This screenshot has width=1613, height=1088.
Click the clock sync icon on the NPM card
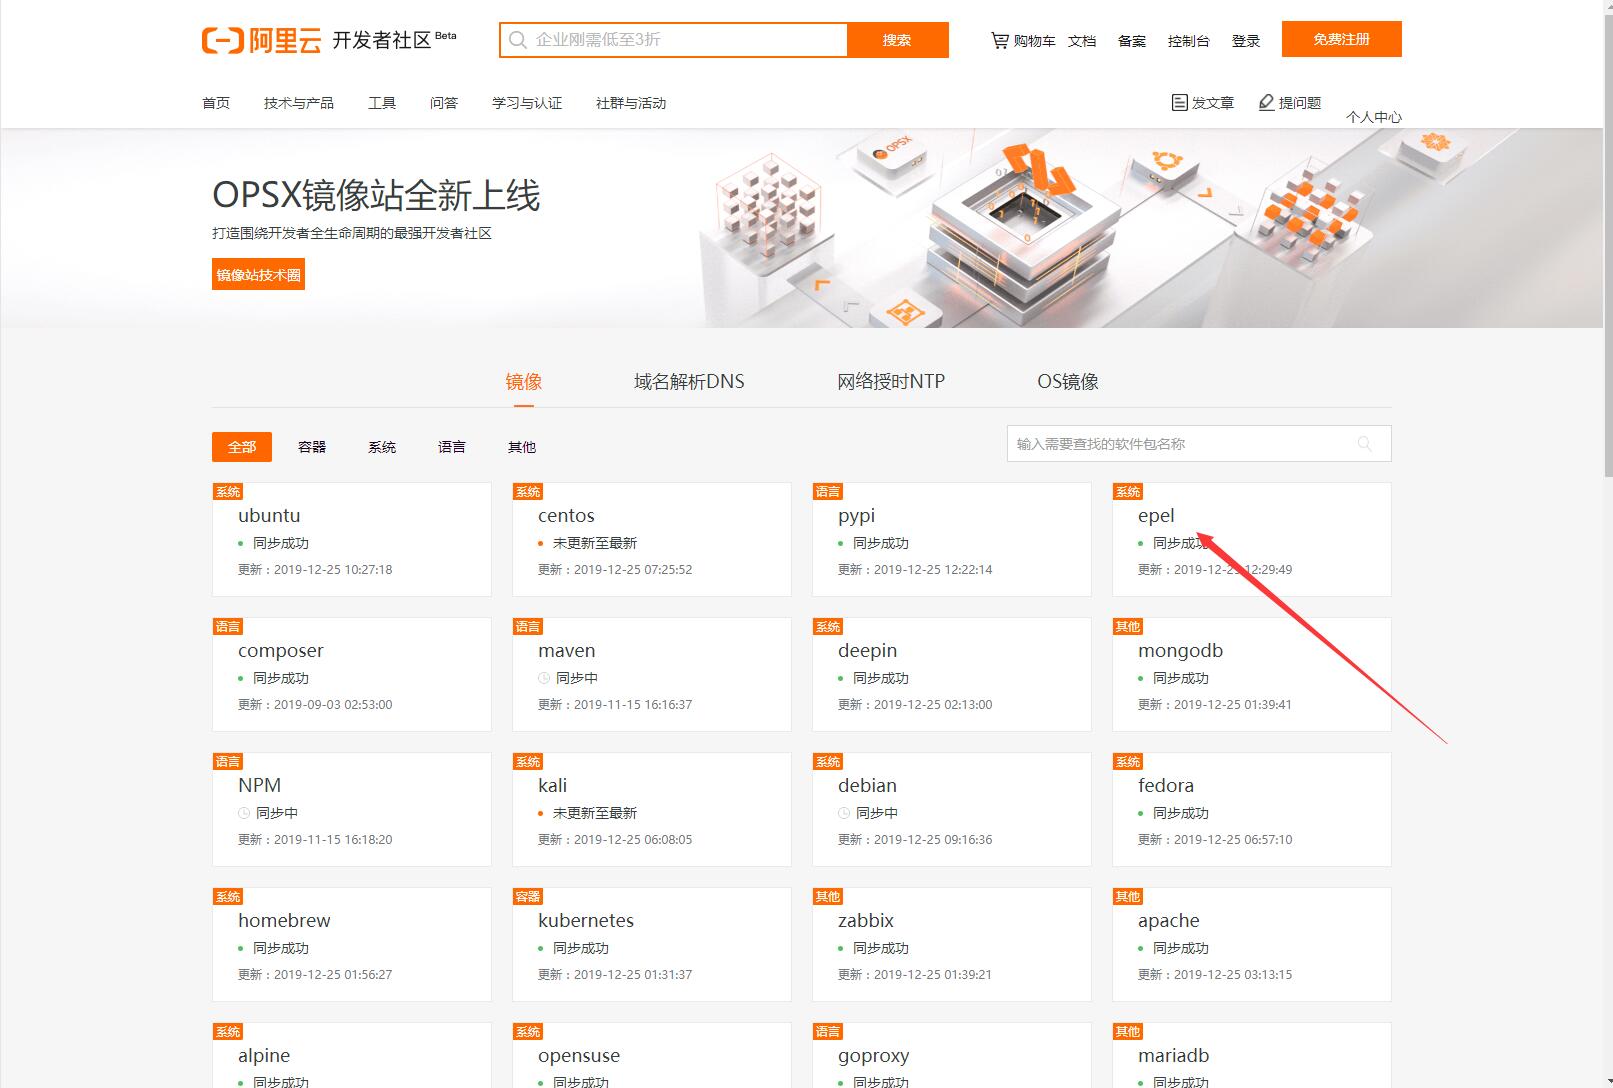click(x=244, y=813)
